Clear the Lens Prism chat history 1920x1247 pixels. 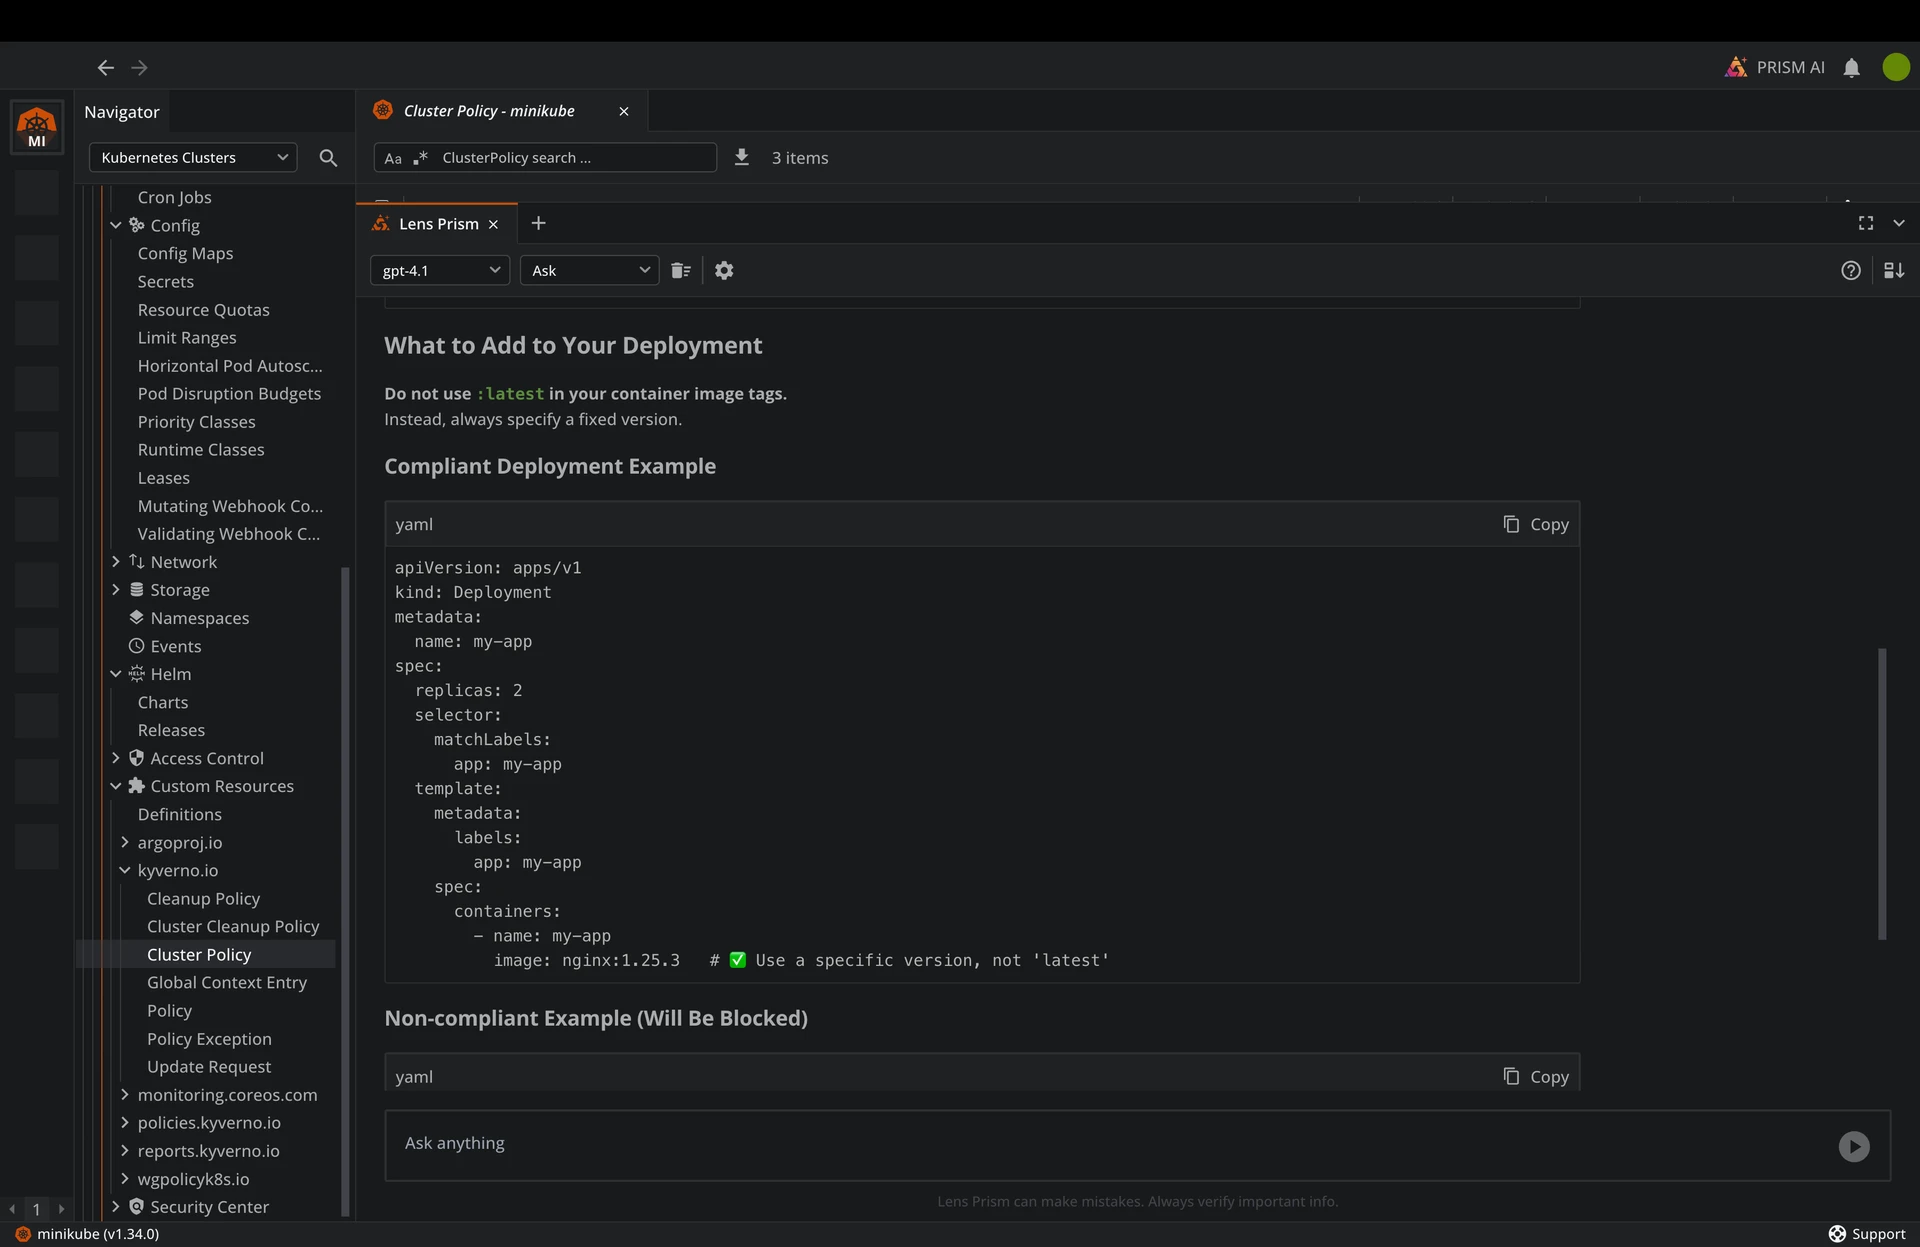[x=681, y=271]
